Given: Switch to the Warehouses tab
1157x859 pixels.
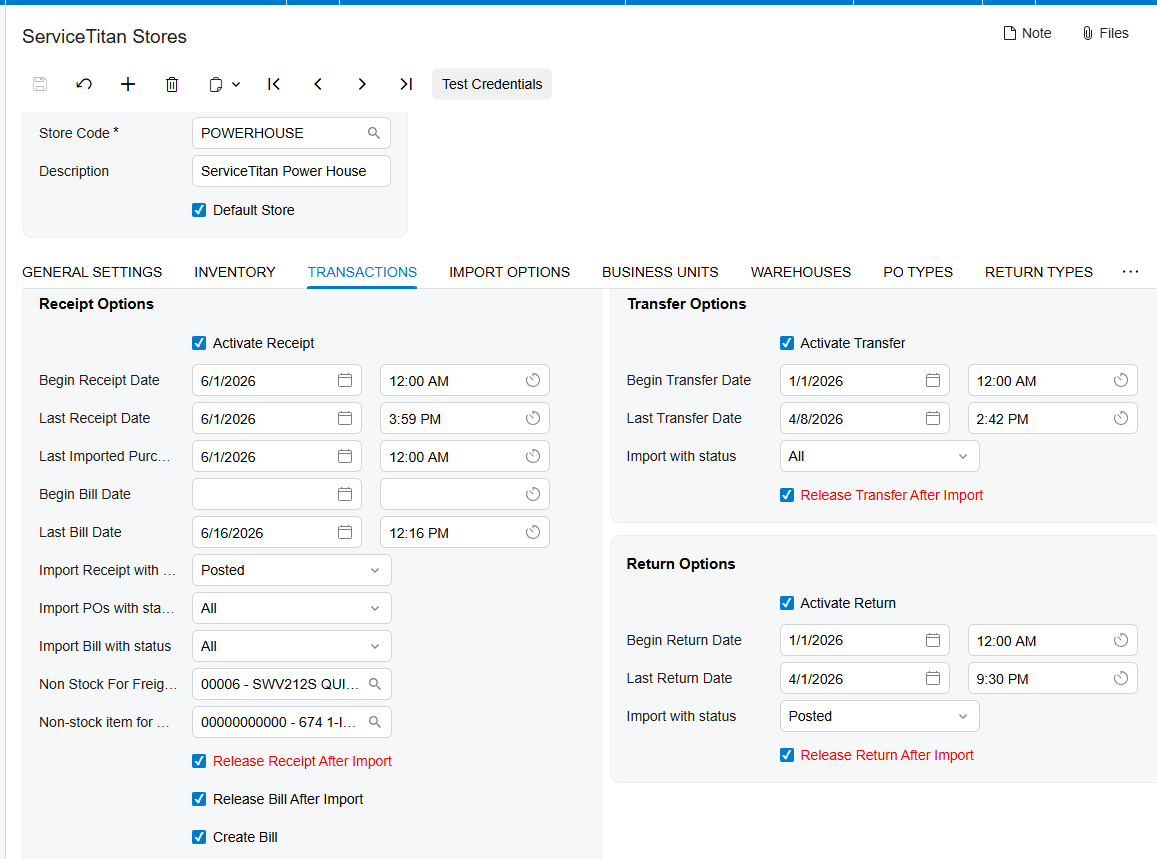Looking at the screenshot, I should [801, 272].
